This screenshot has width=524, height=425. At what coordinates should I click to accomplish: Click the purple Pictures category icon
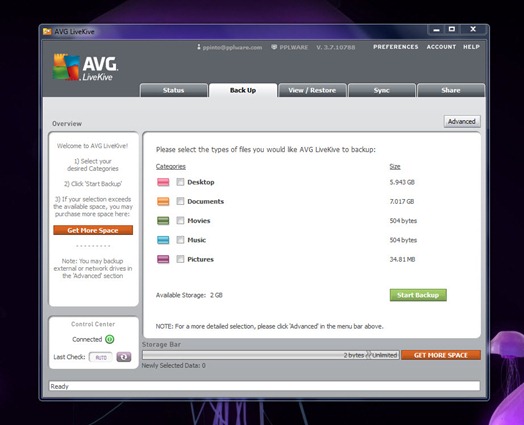[163, 259]
